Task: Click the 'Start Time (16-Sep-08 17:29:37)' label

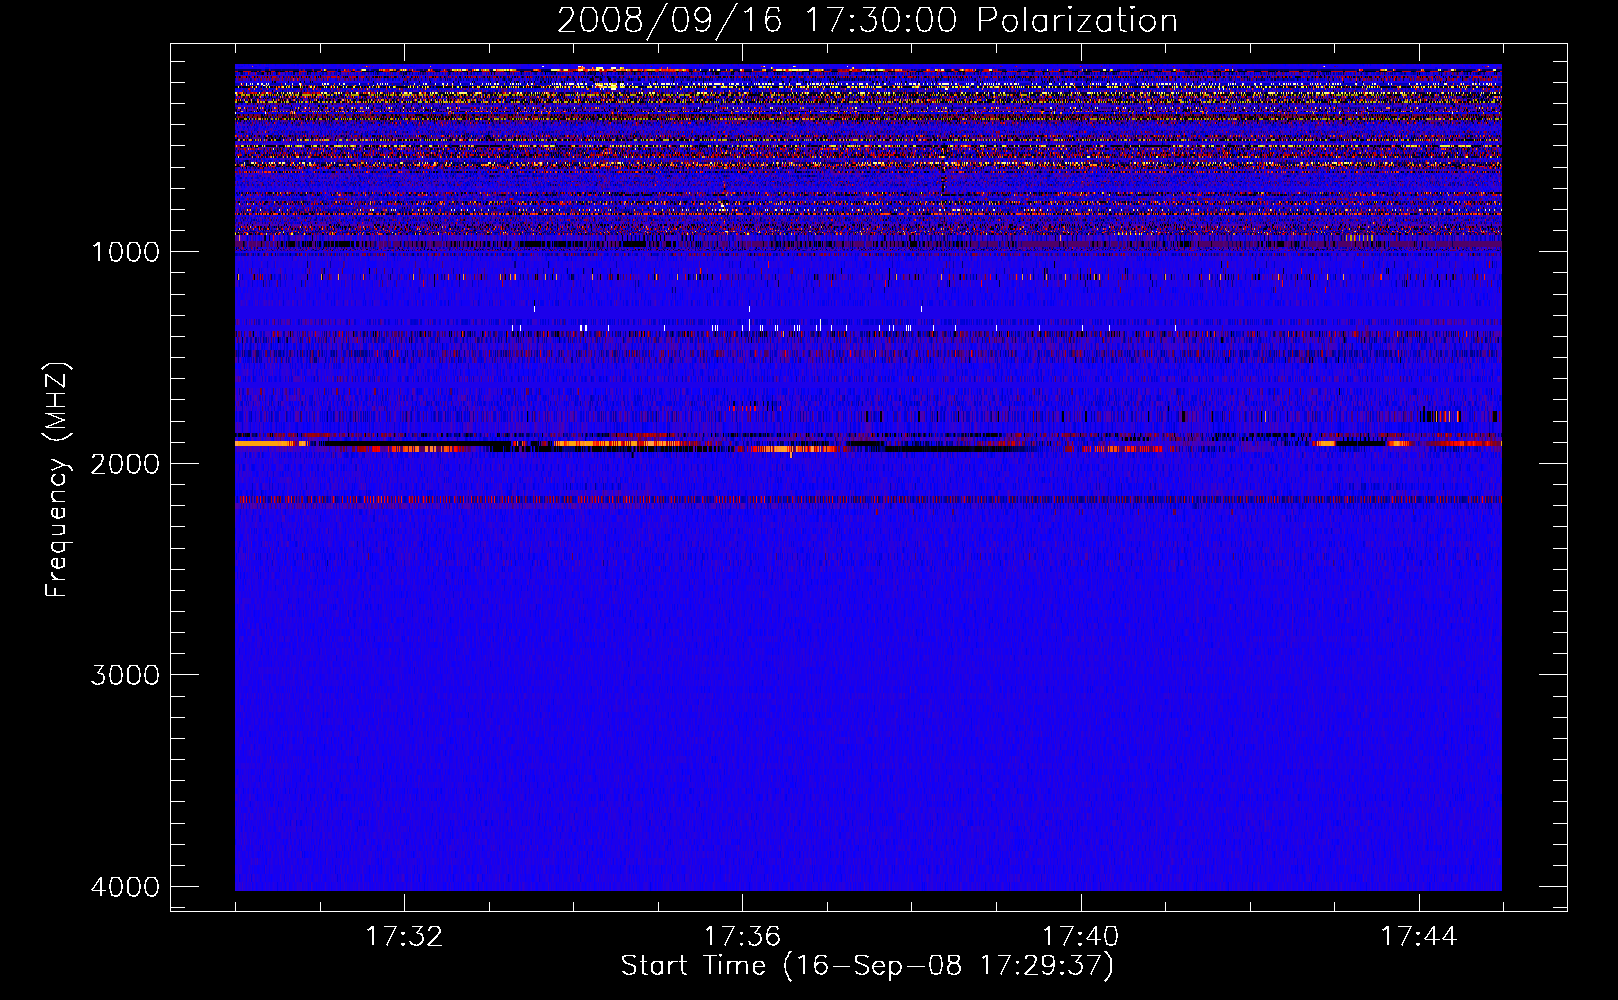Action: 867,966
